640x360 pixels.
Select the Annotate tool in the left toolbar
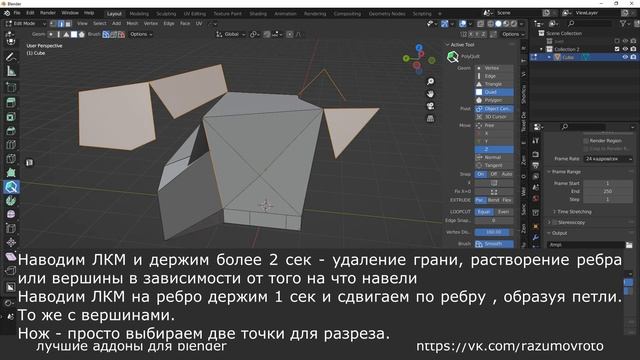tap(11, 57)
